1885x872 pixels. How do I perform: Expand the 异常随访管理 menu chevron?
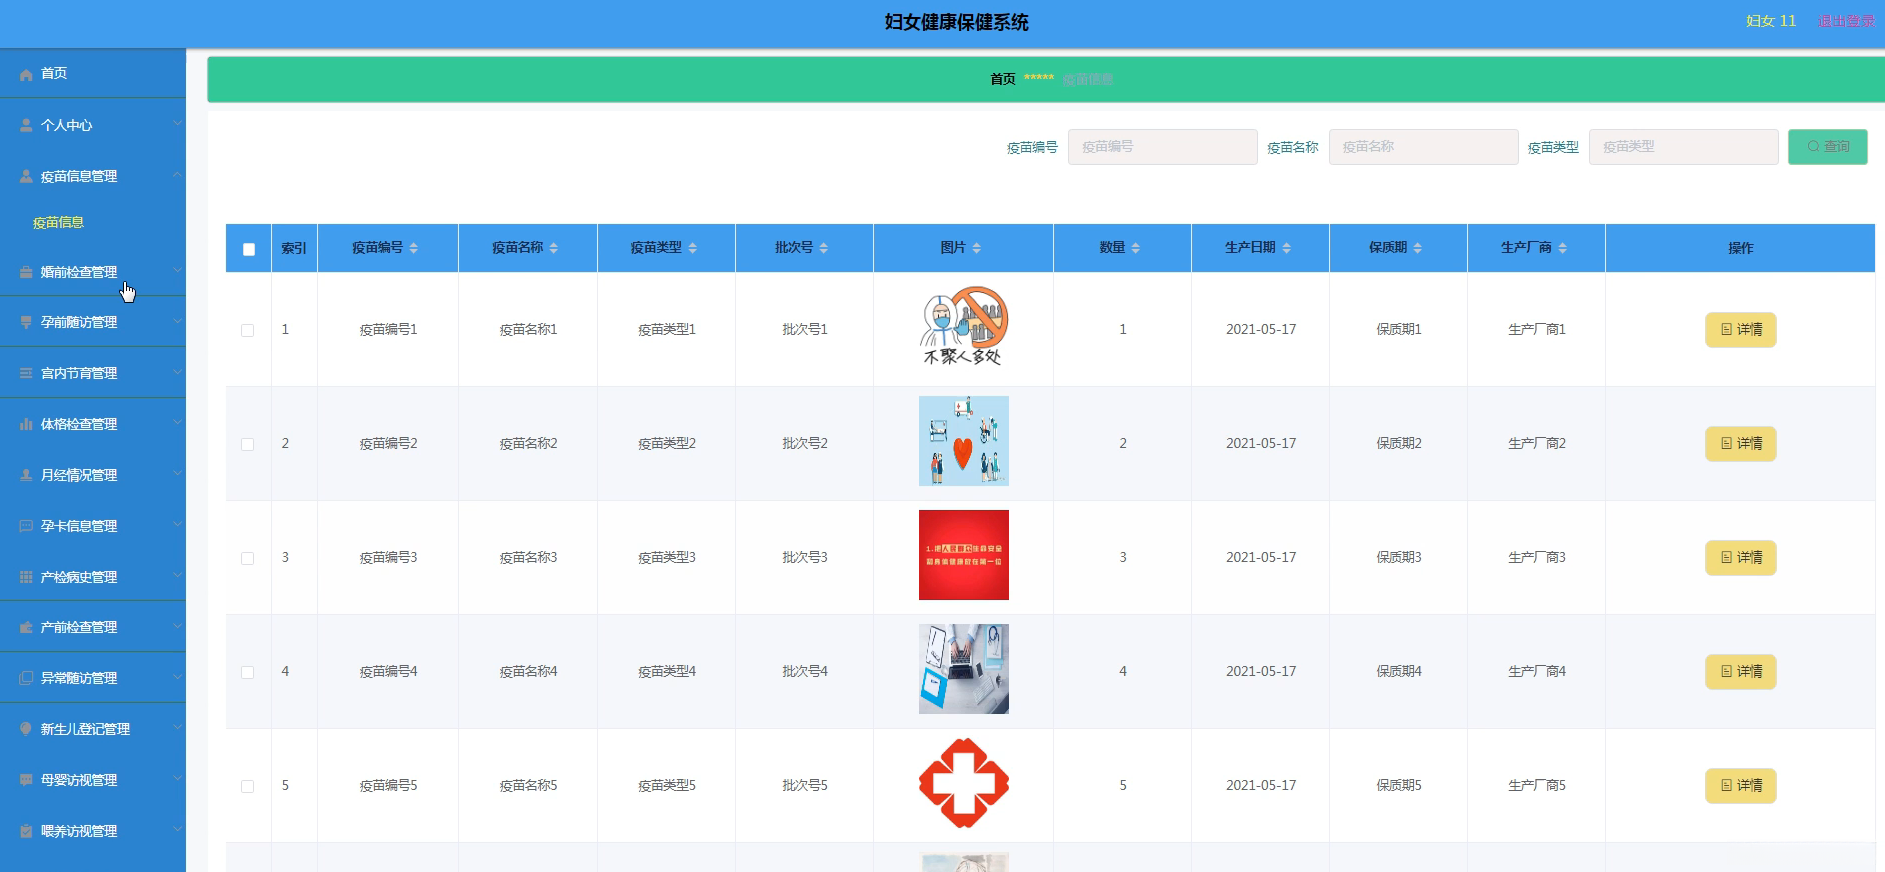click(x=177, y=677)
